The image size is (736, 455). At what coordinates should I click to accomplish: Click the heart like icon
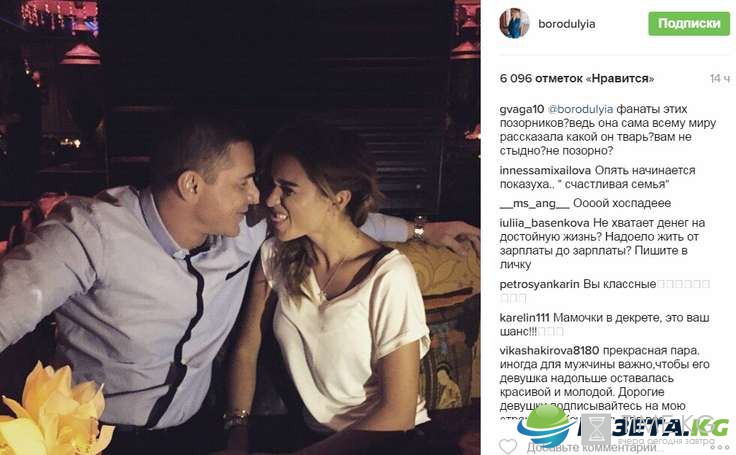coord(507,446)
